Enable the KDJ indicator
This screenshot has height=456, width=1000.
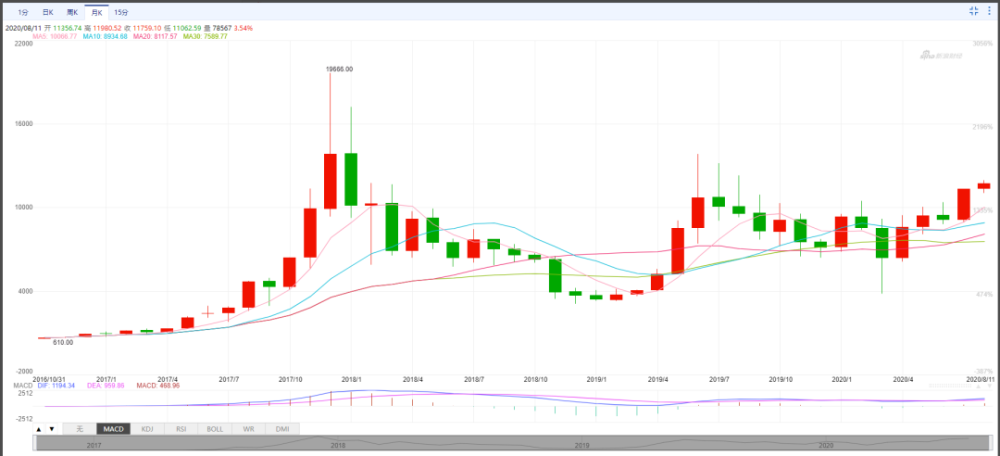click(147, 428)
